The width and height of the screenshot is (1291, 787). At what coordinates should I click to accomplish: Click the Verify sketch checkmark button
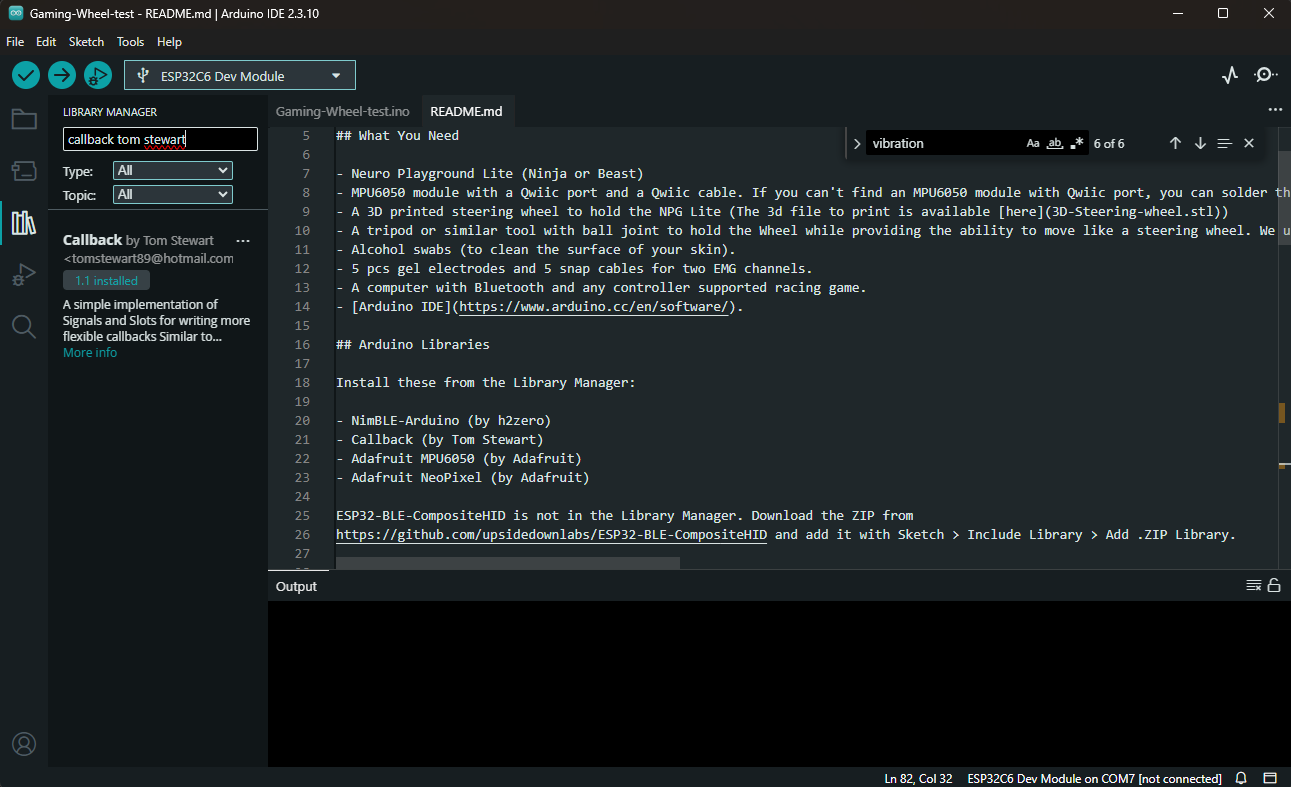26,75
